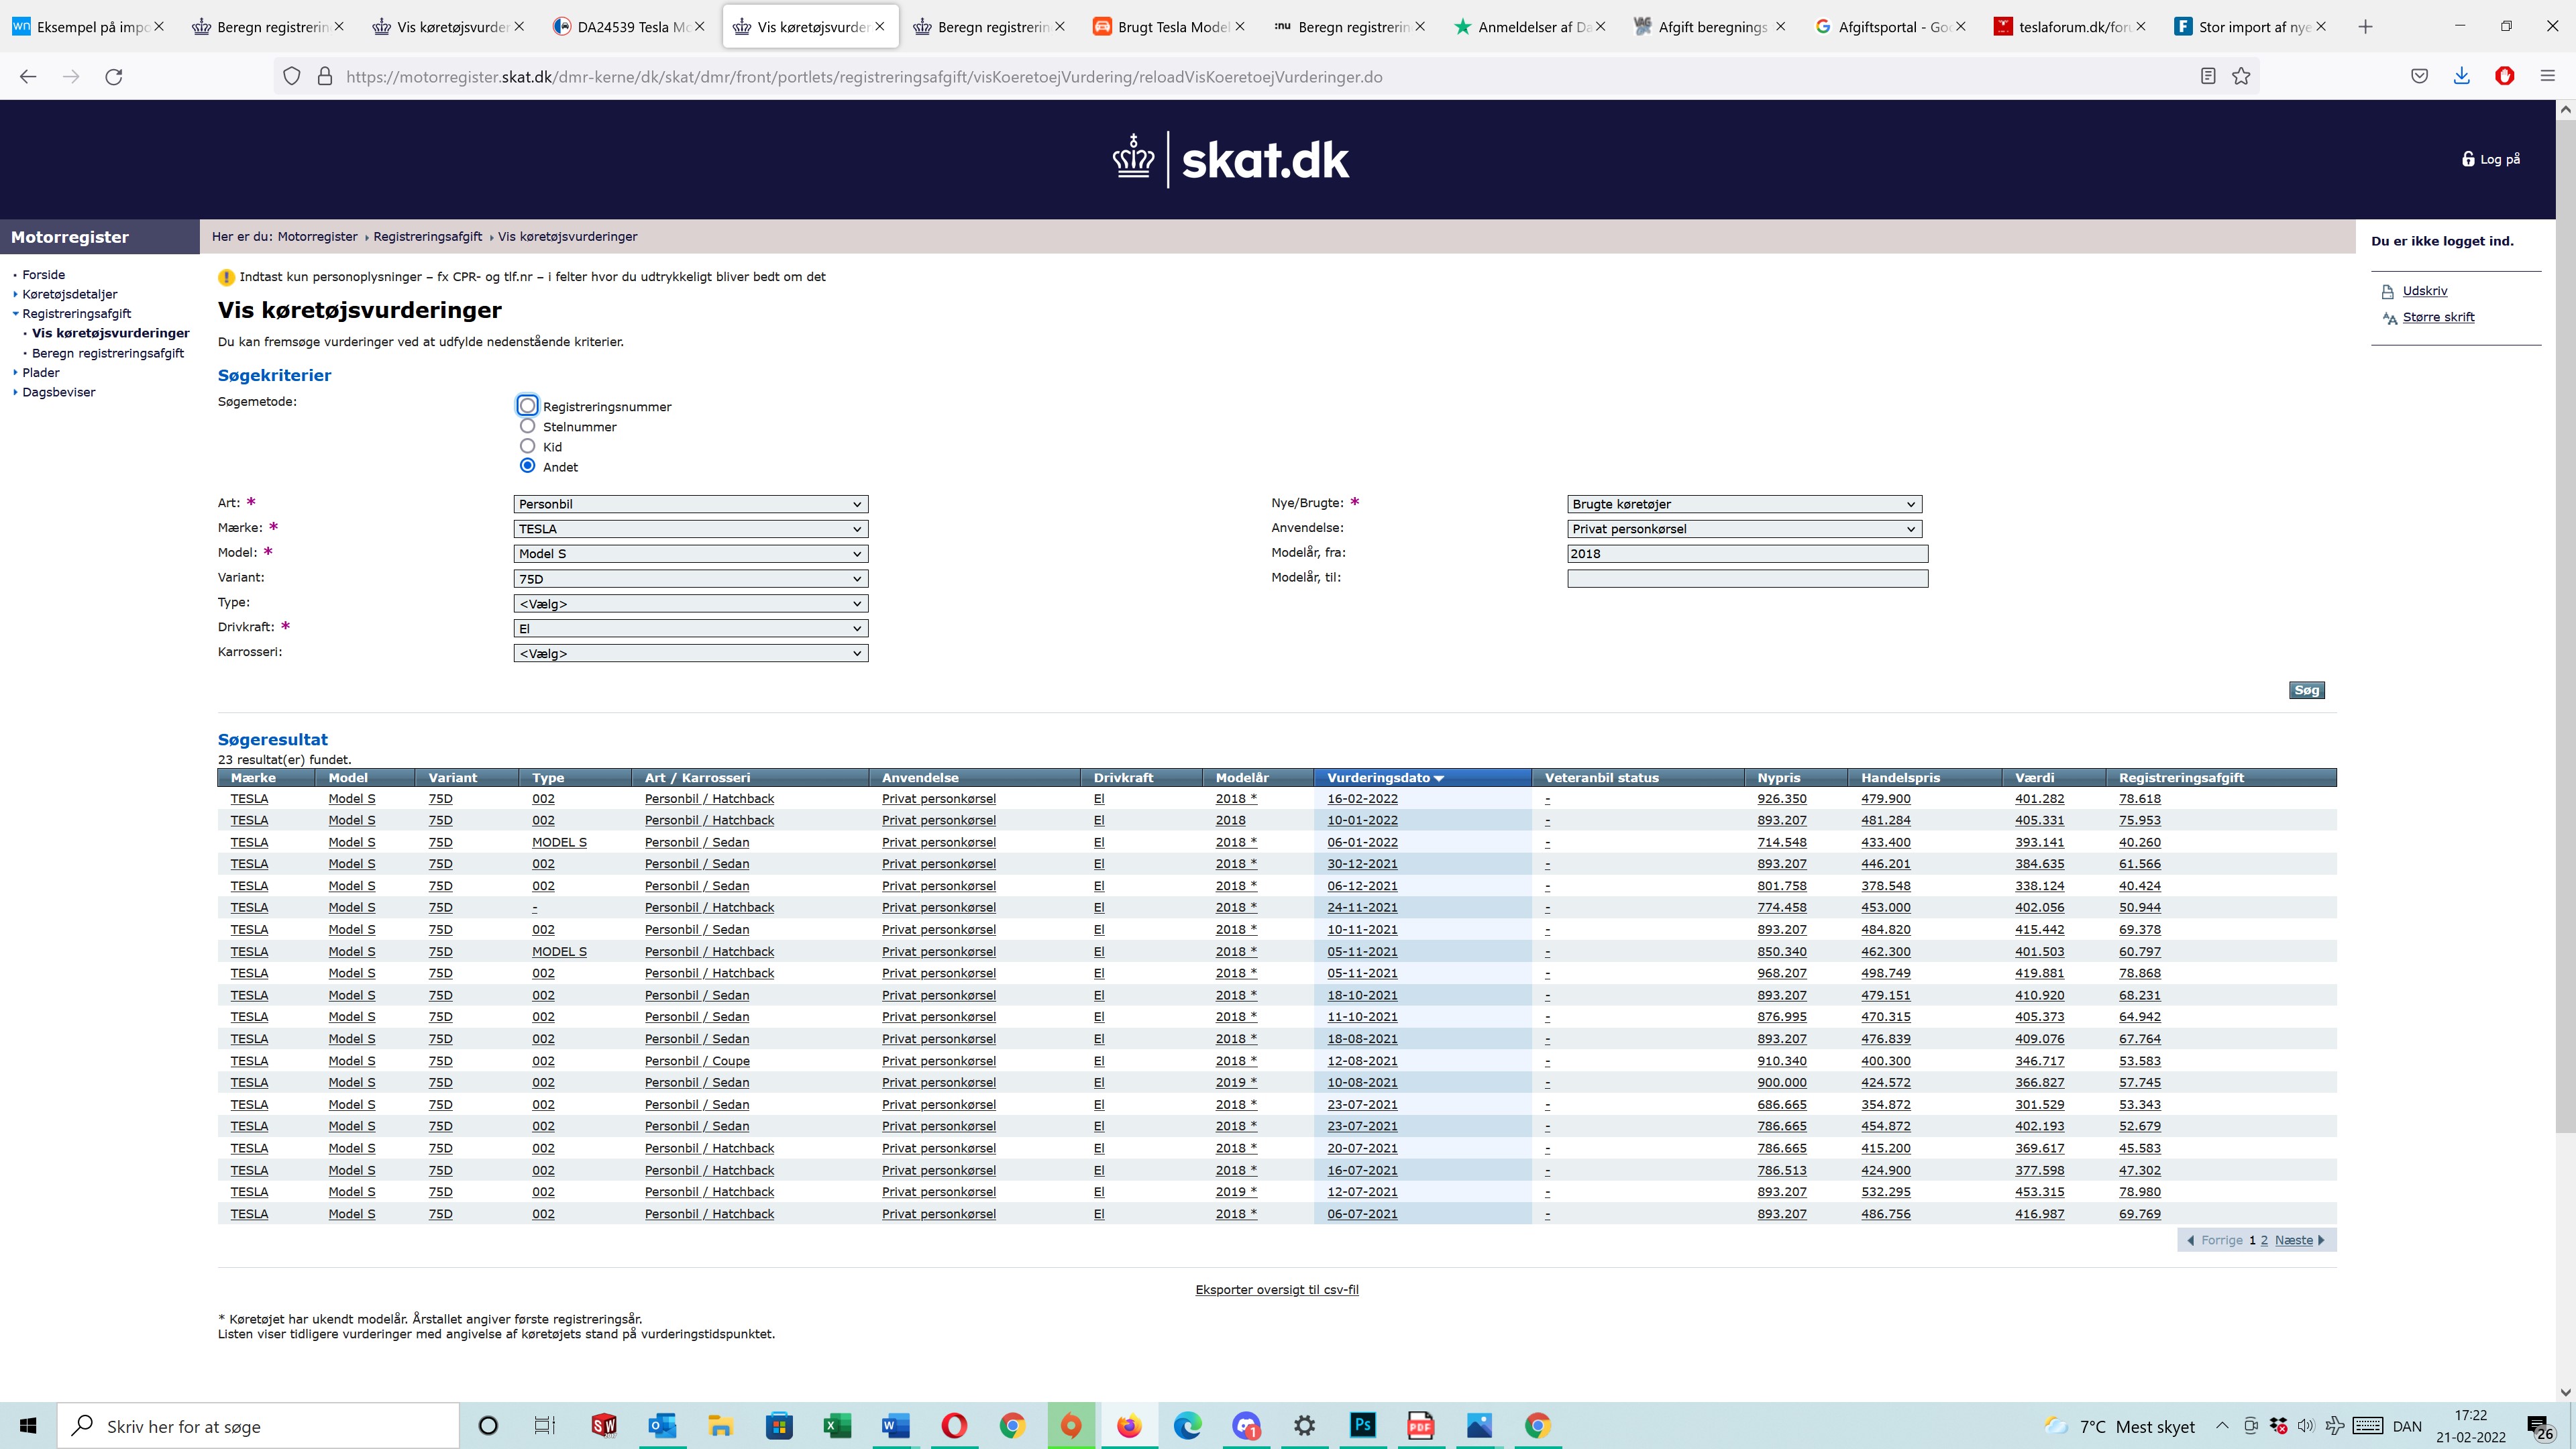The image size is (2576, 1449).
Task: Click Eksporter oversigt til csv-fil link
Action: click(x=1277, y=1289)
